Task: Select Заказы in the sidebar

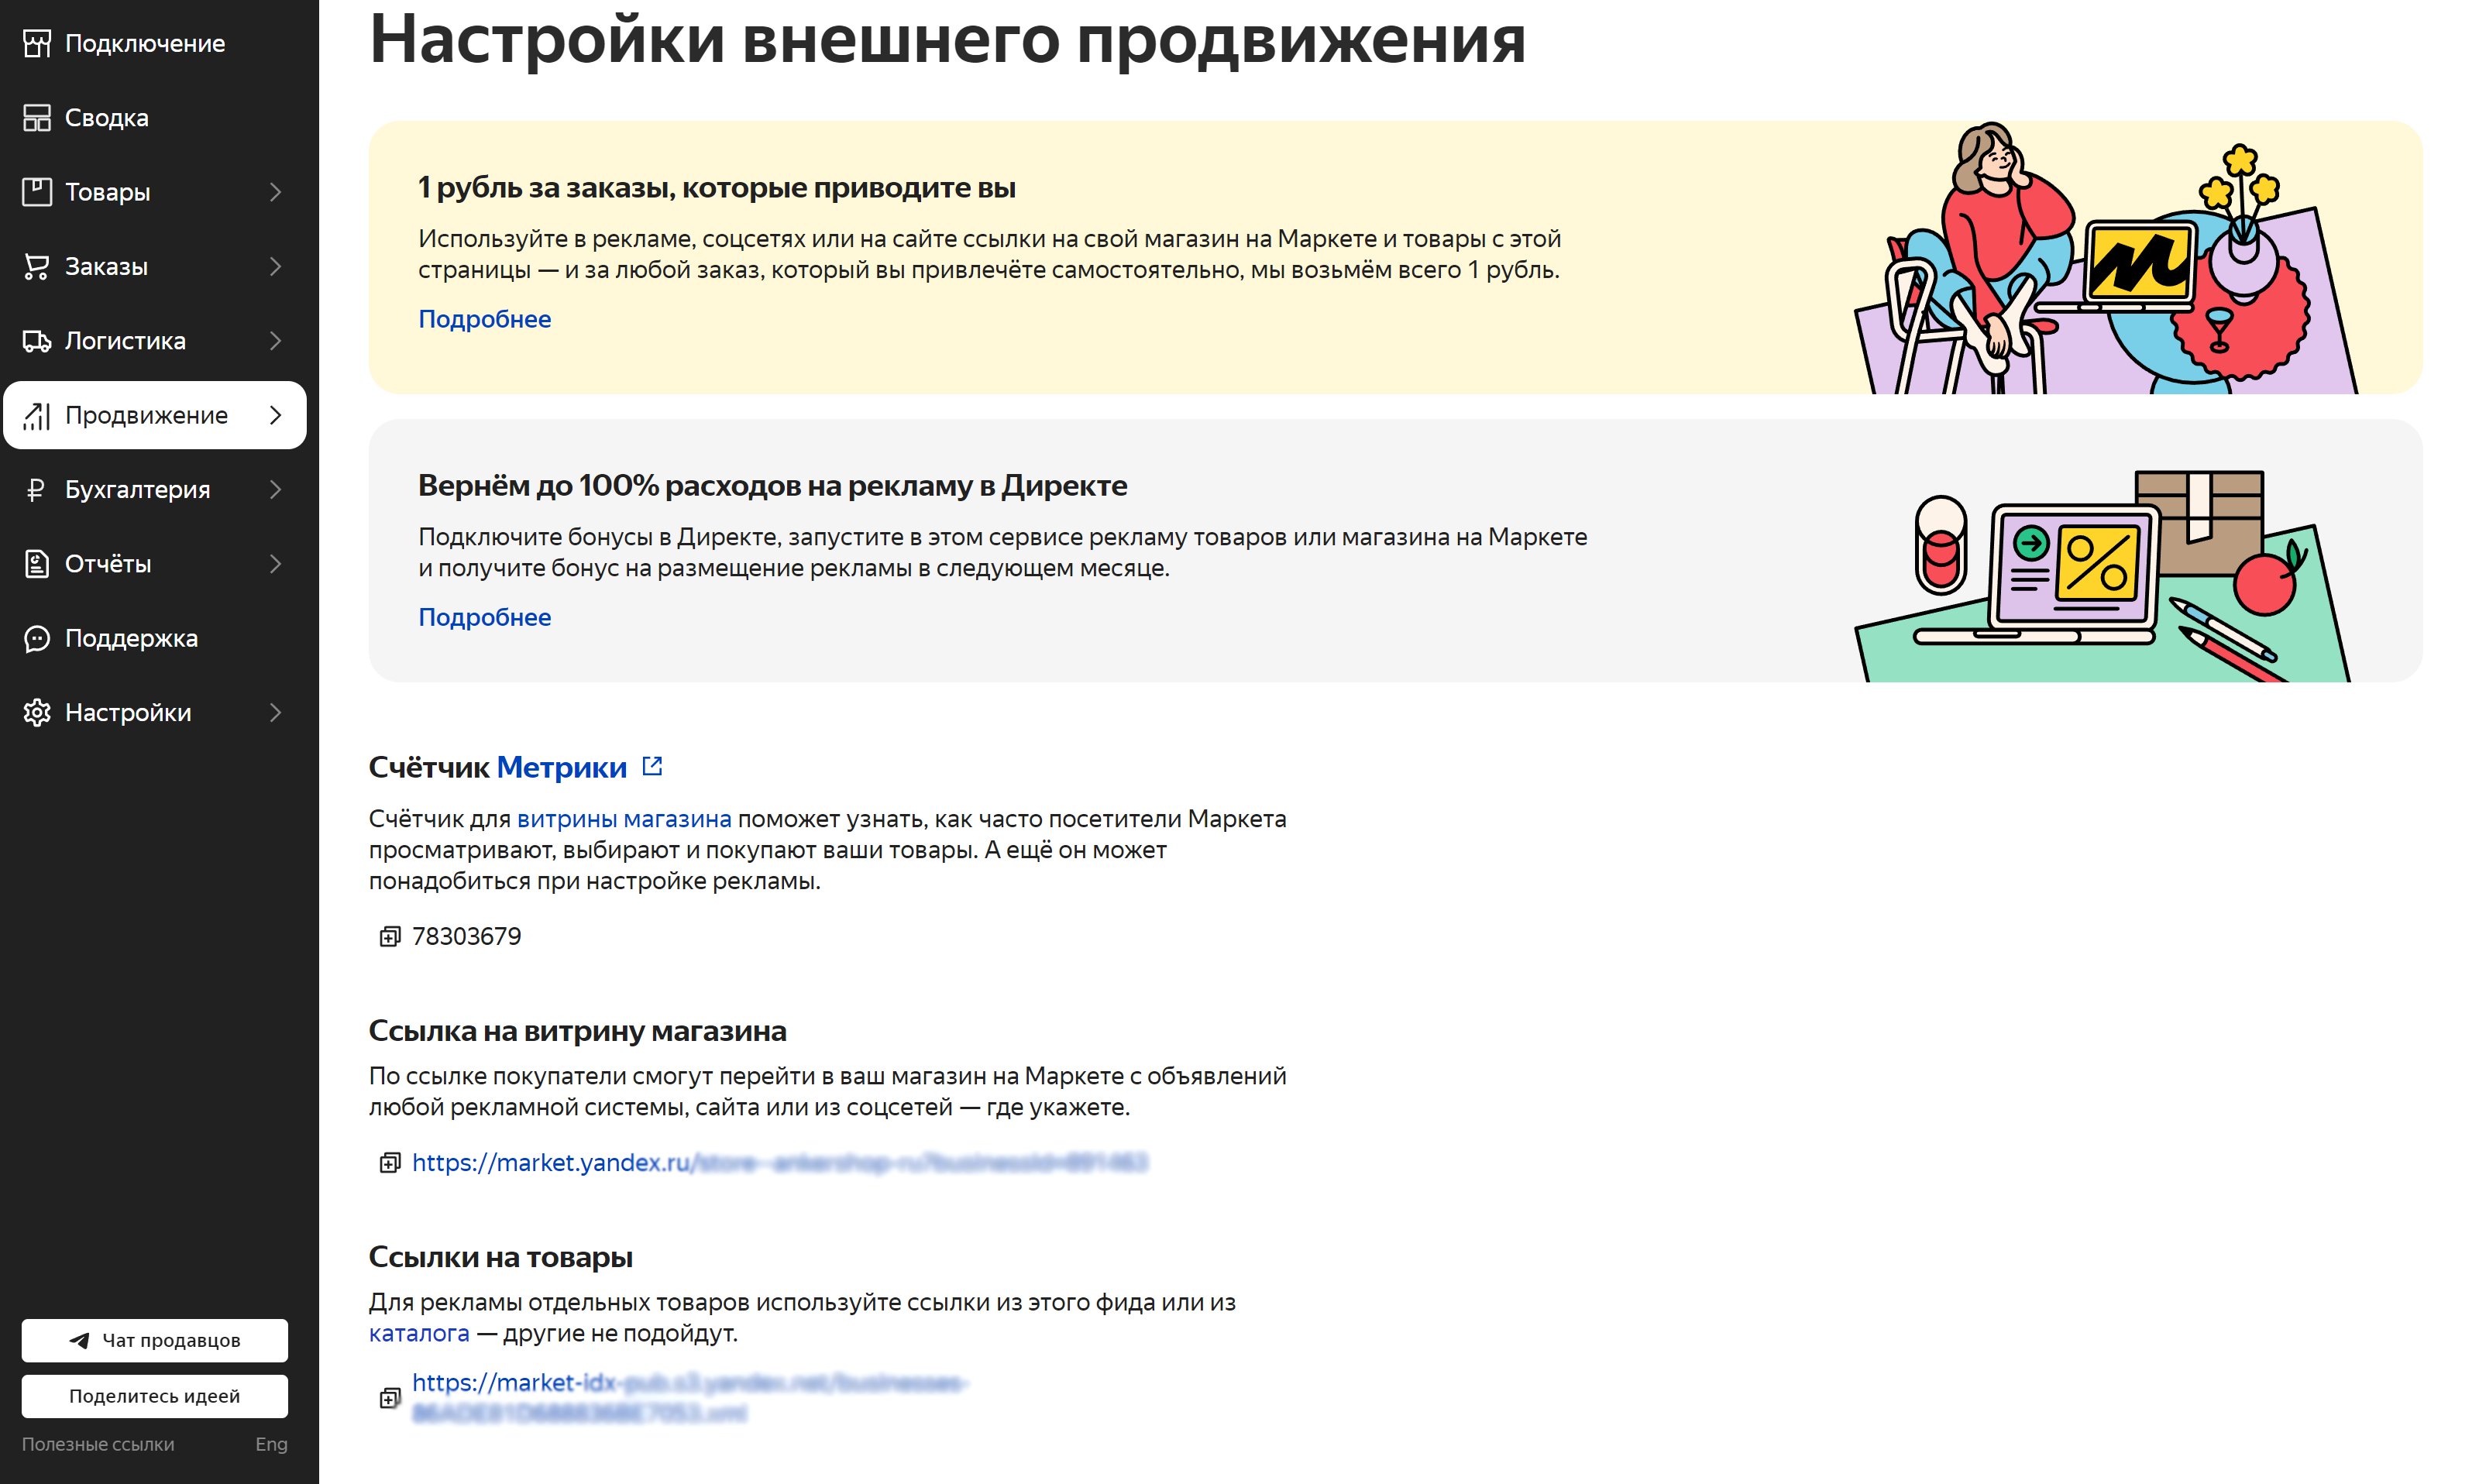Action: pyautogui.click(x=155, y=266)
